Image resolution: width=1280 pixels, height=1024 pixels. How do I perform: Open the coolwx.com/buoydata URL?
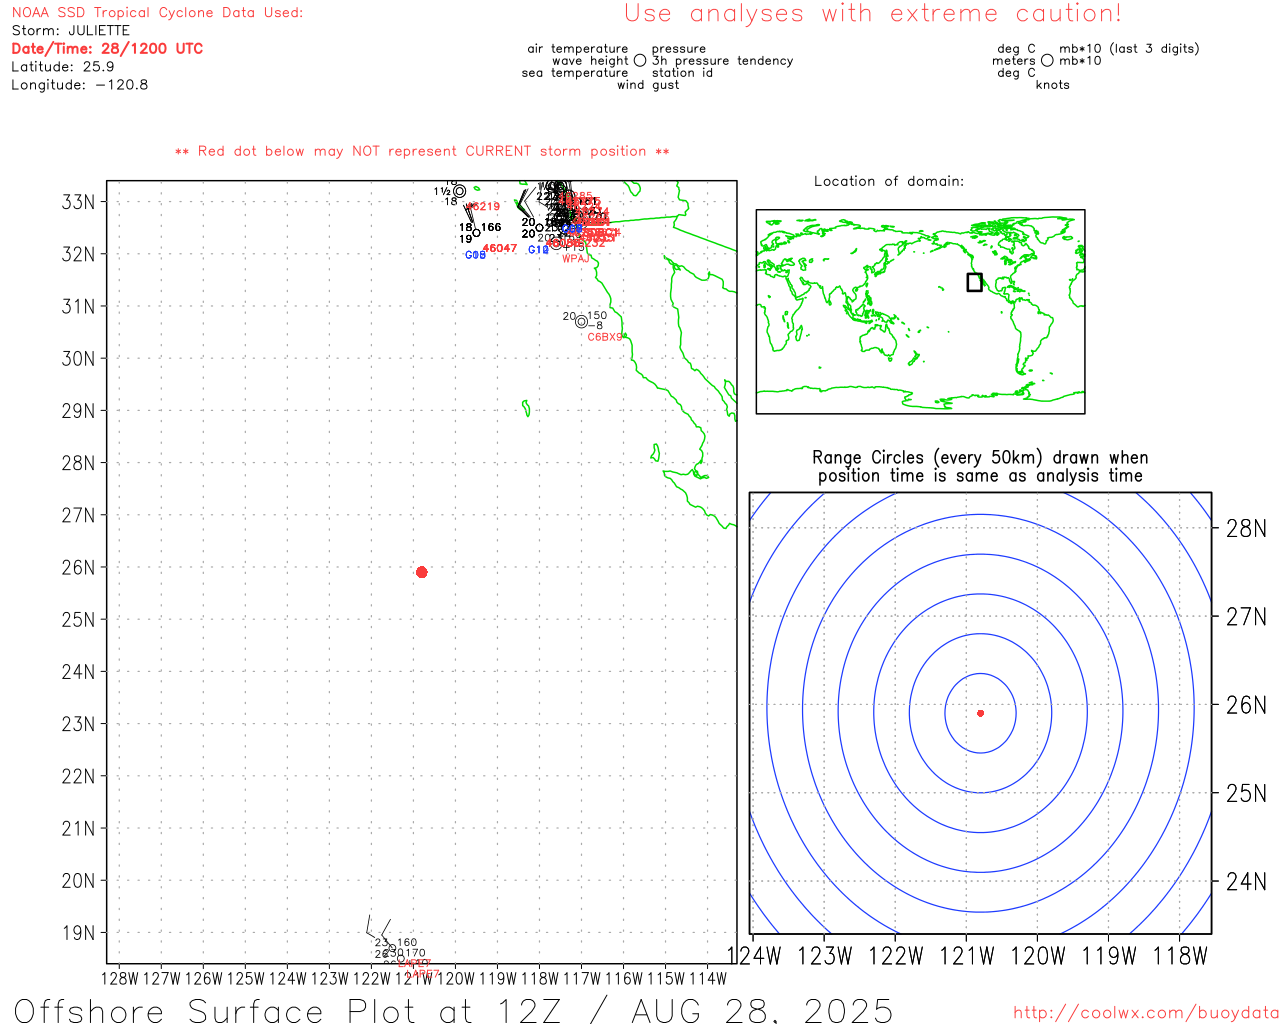tap(1146, 1012)
